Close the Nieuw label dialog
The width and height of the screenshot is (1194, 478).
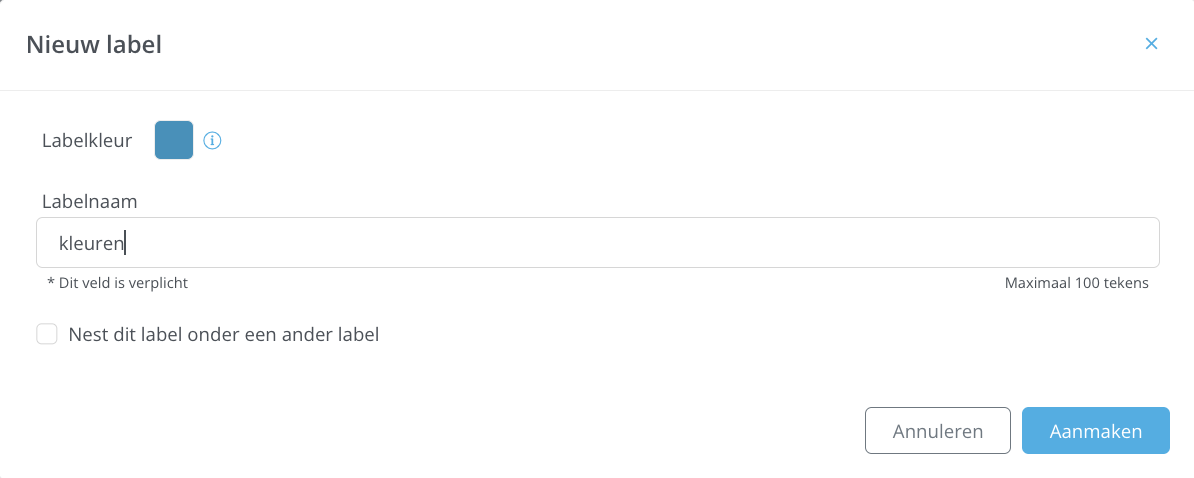pyautogui.click(x=1151, y=44)
